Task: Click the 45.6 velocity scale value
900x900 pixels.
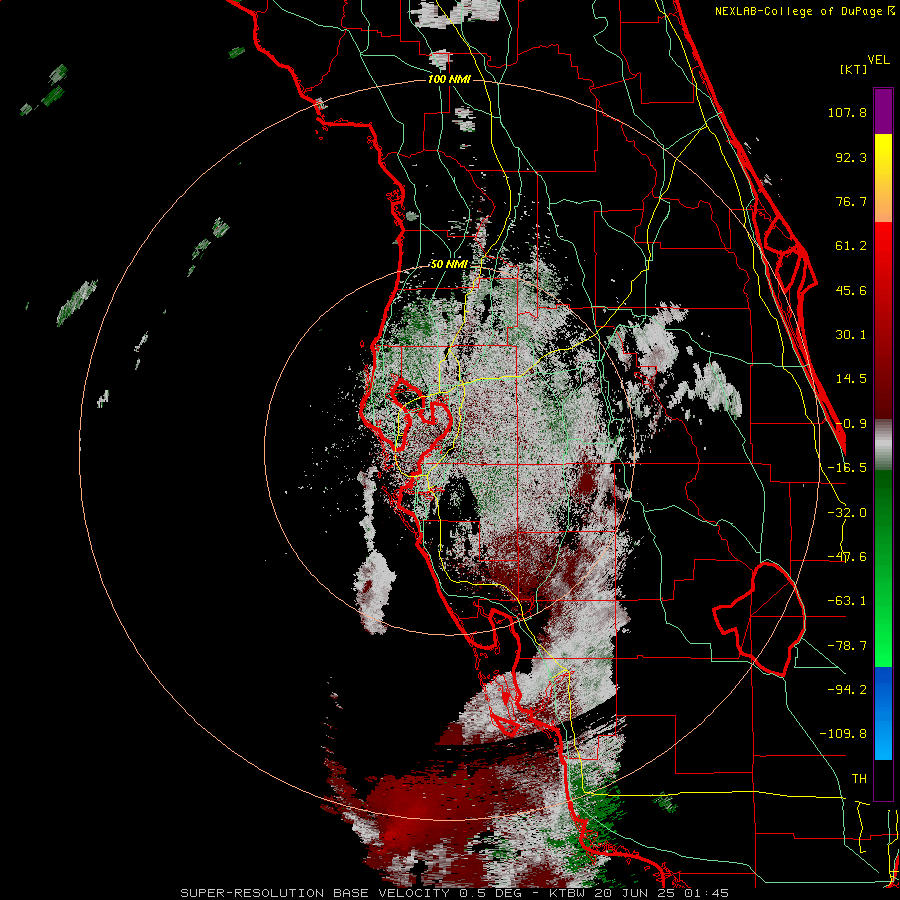Action: point(851,290)
